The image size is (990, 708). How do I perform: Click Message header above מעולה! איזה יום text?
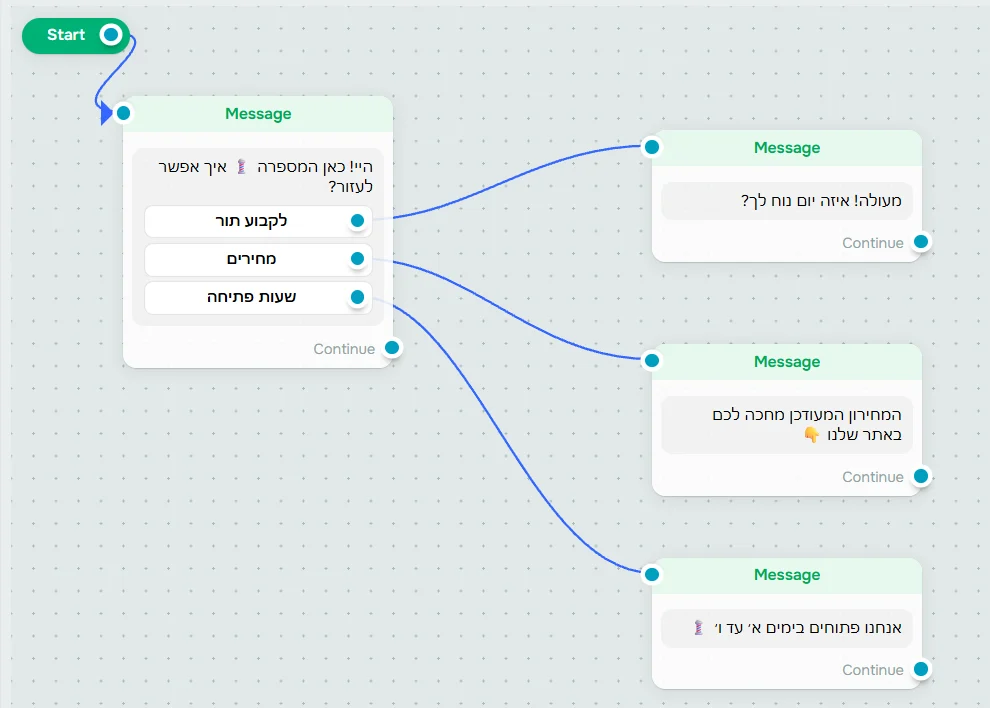(787, 148)
